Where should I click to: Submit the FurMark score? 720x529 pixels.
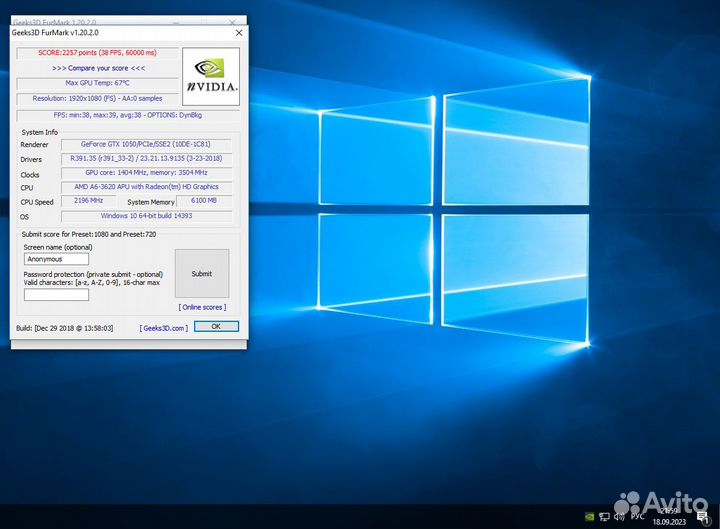pyautogui.click(x=202, y=274)
